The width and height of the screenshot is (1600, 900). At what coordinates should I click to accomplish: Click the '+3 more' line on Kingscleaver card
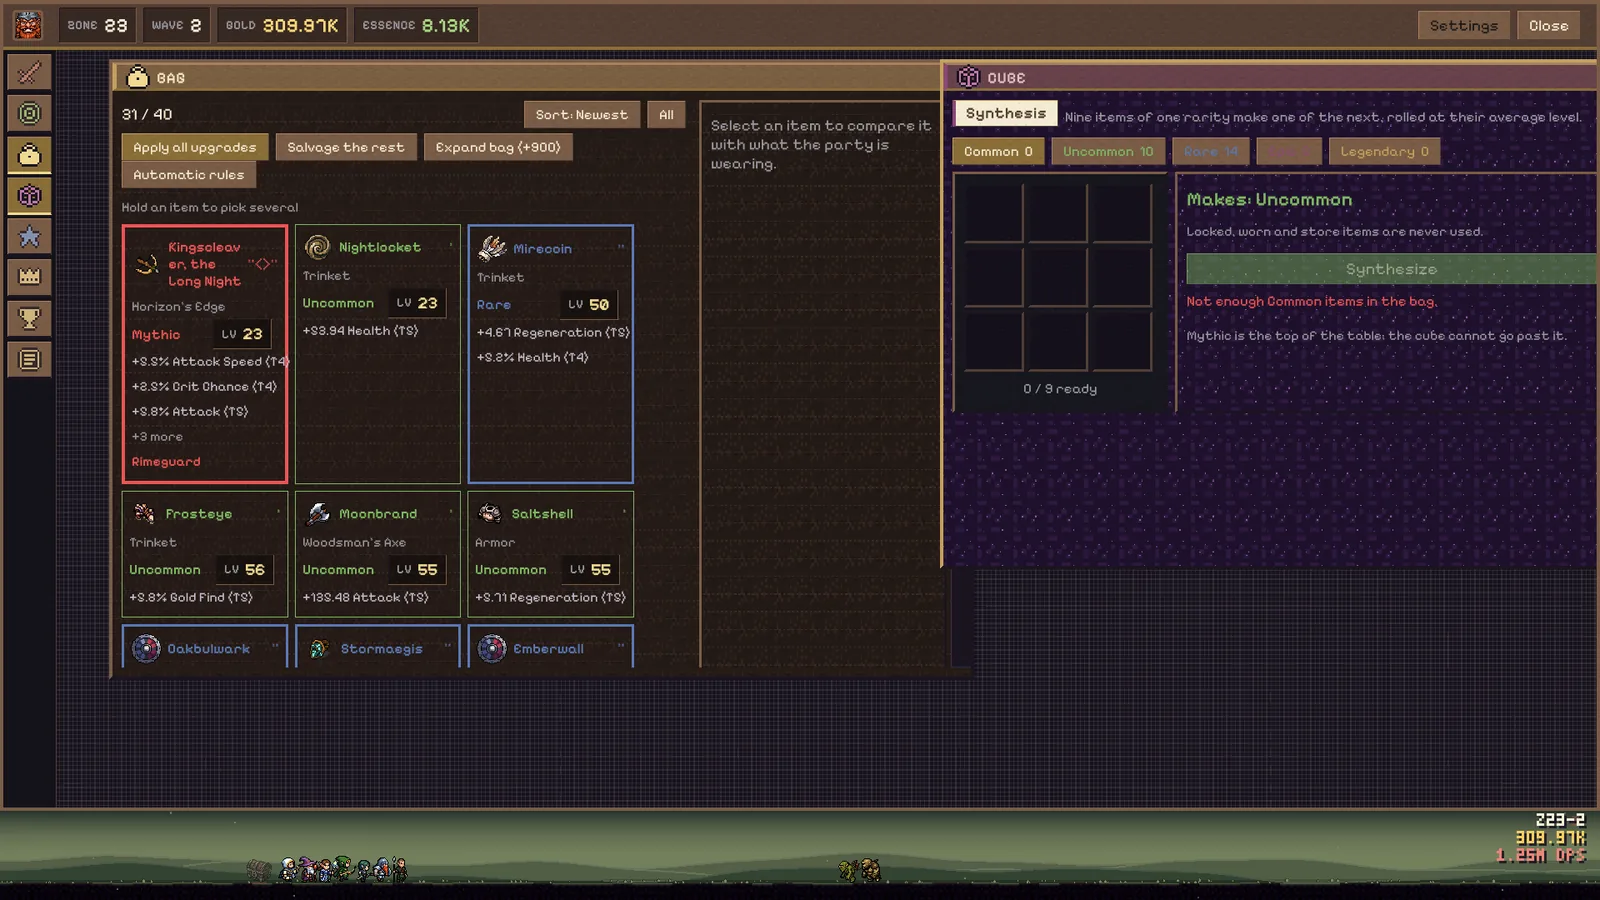pyautogui.click(x=157, y=437)
